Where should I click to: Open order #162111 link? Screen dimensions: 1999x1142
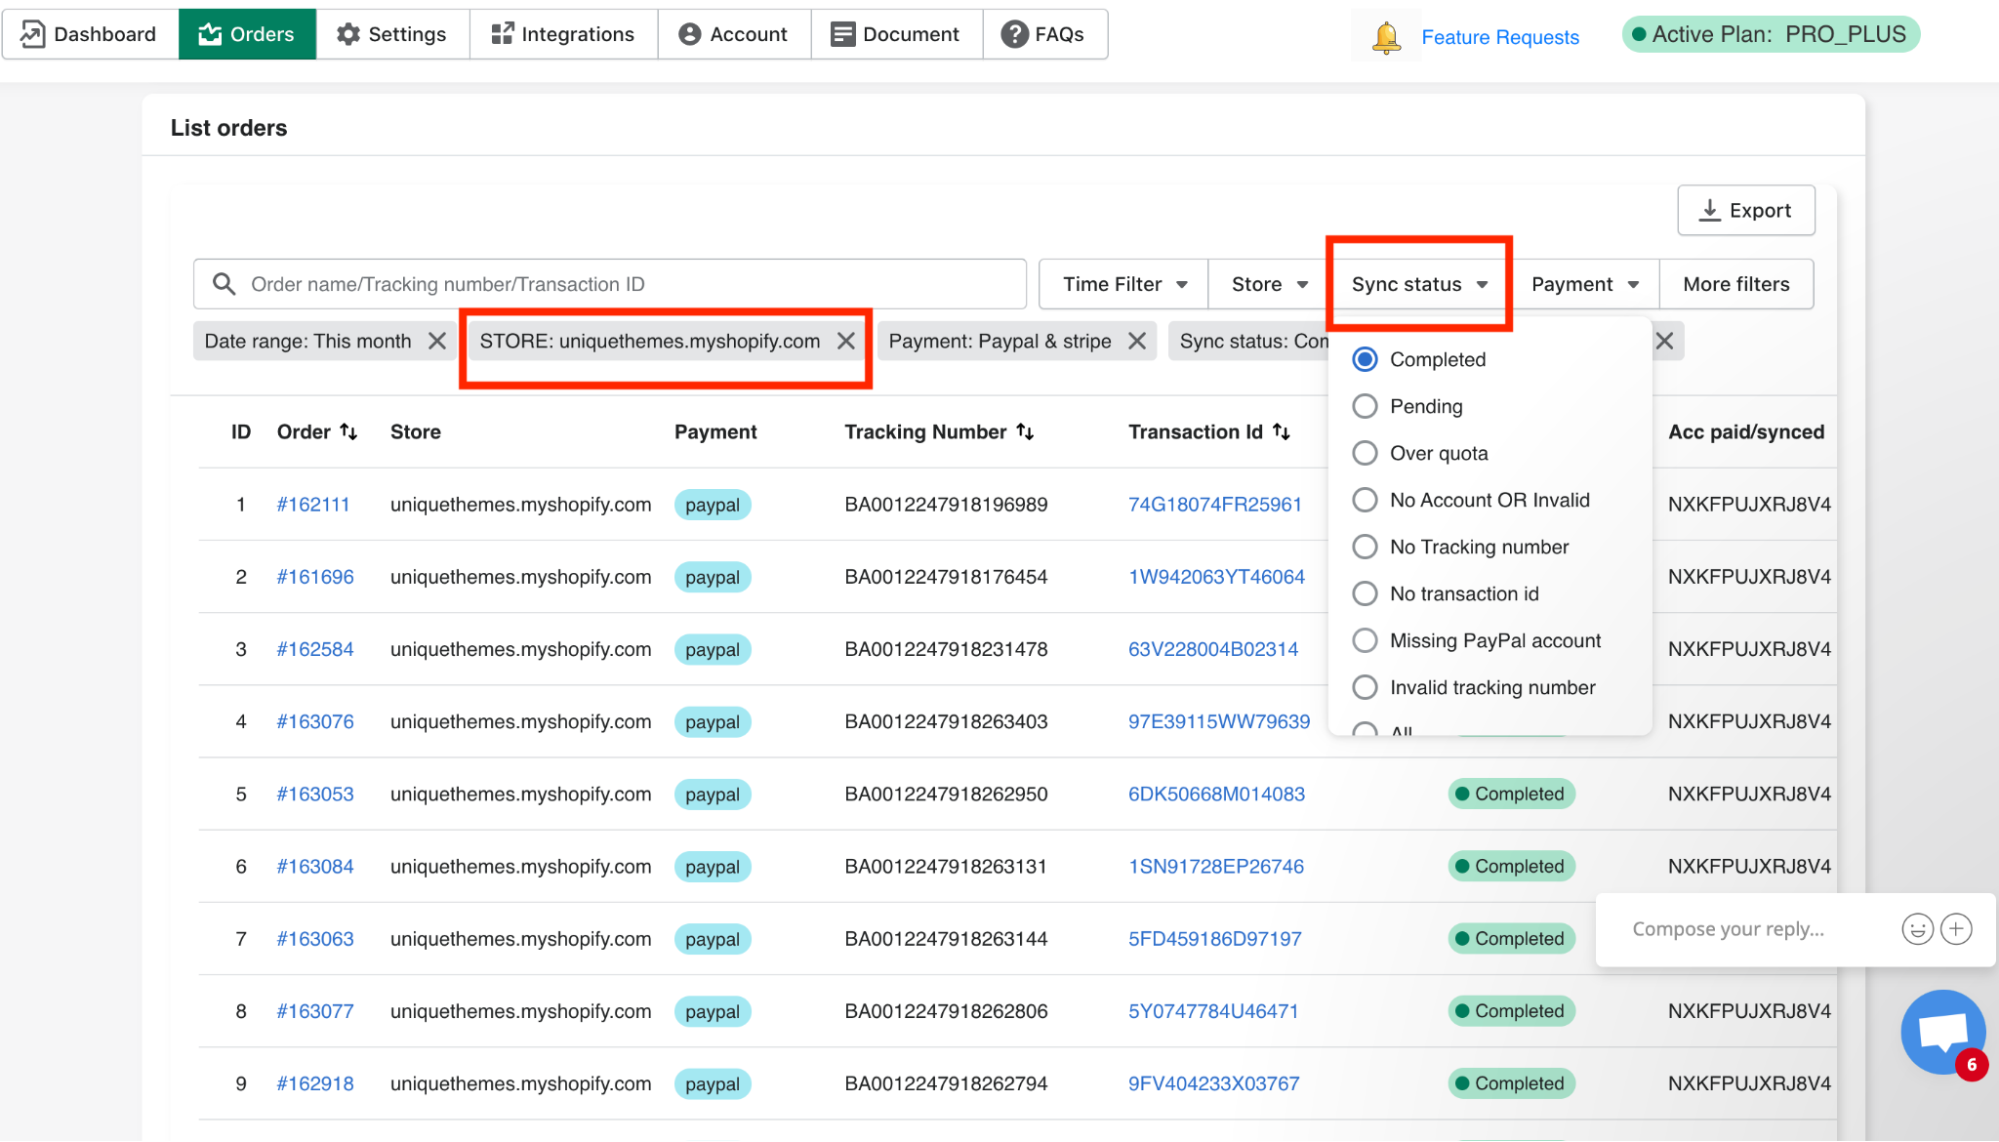point(313,504)
